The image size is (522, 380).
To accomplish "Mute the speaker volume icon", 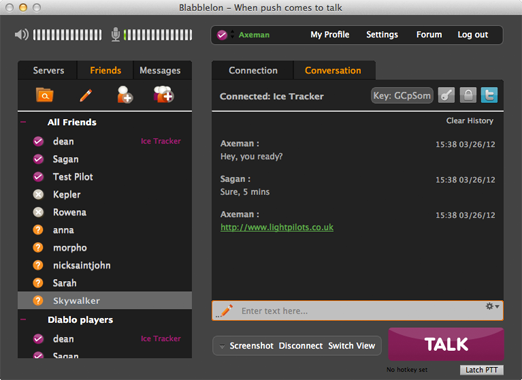I will pyautogui.click(x=22, y=35).
